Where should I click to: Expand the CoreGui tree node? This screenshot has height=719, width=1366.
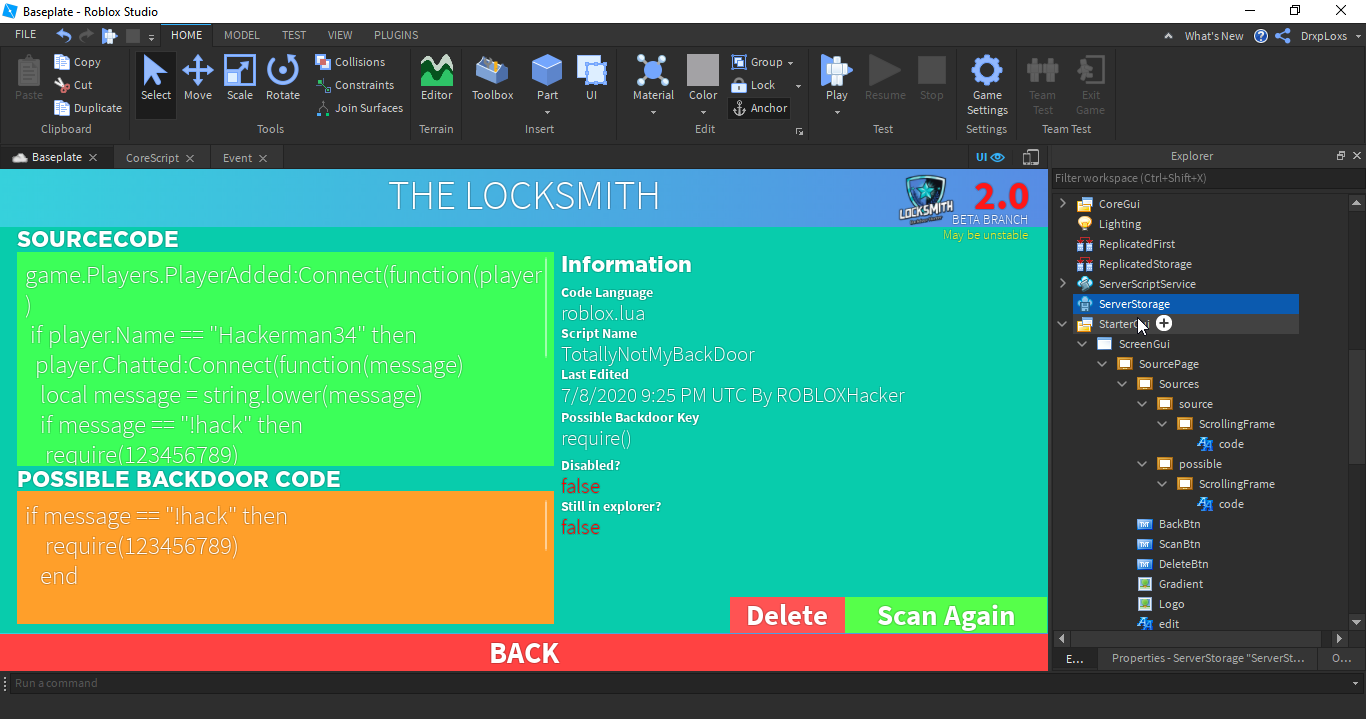click(x=1063, y=204)
